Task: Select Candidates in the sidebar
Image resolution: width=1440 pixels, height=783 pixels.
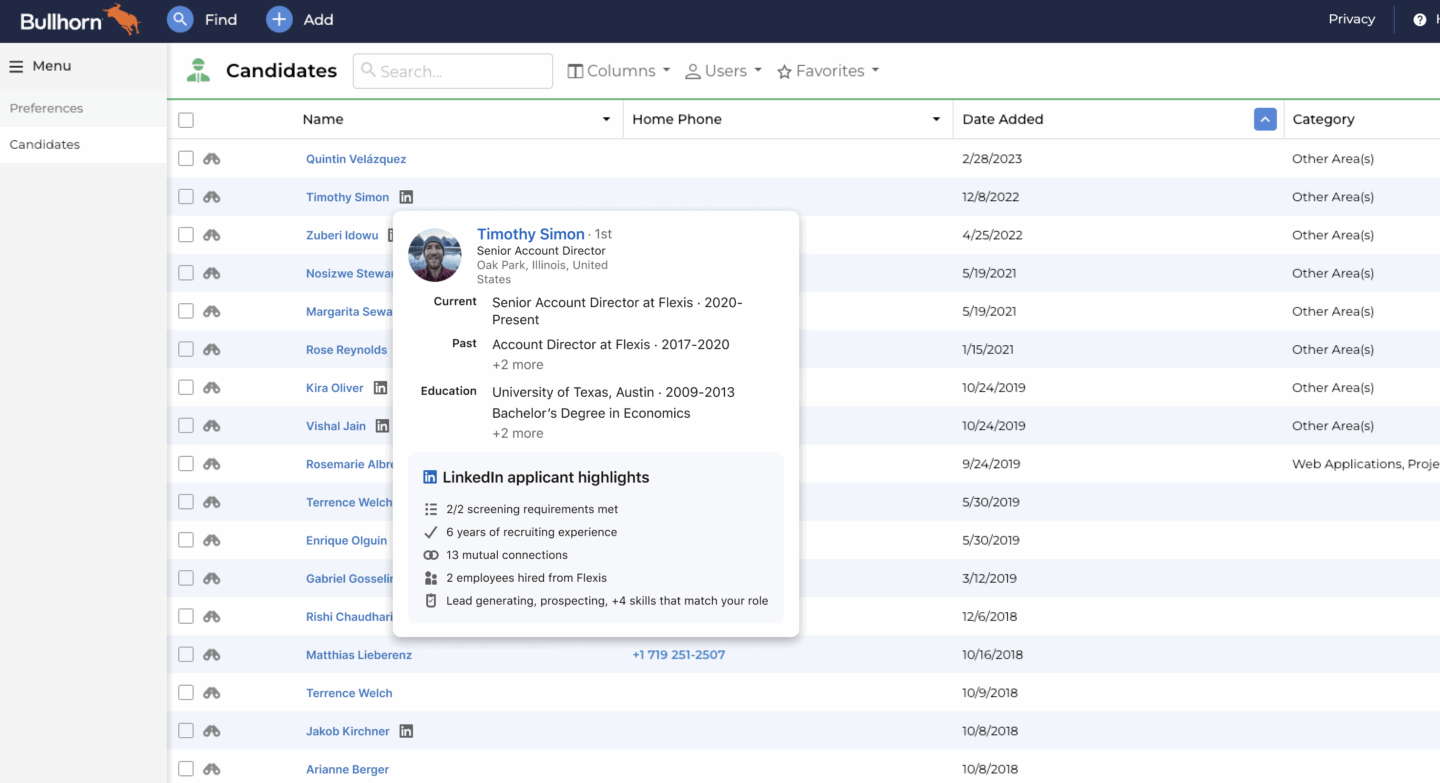Action: [83, 144]
